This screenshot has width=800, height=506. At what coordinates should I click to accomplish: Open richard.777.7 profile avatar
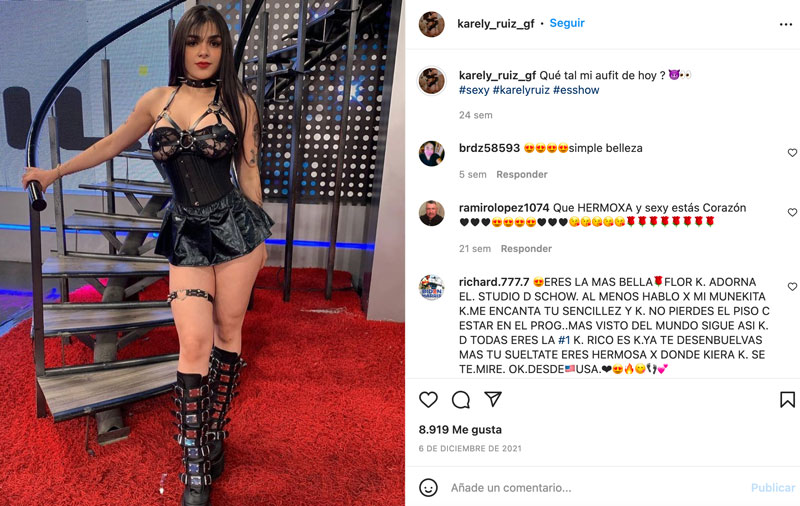[432, 287]
